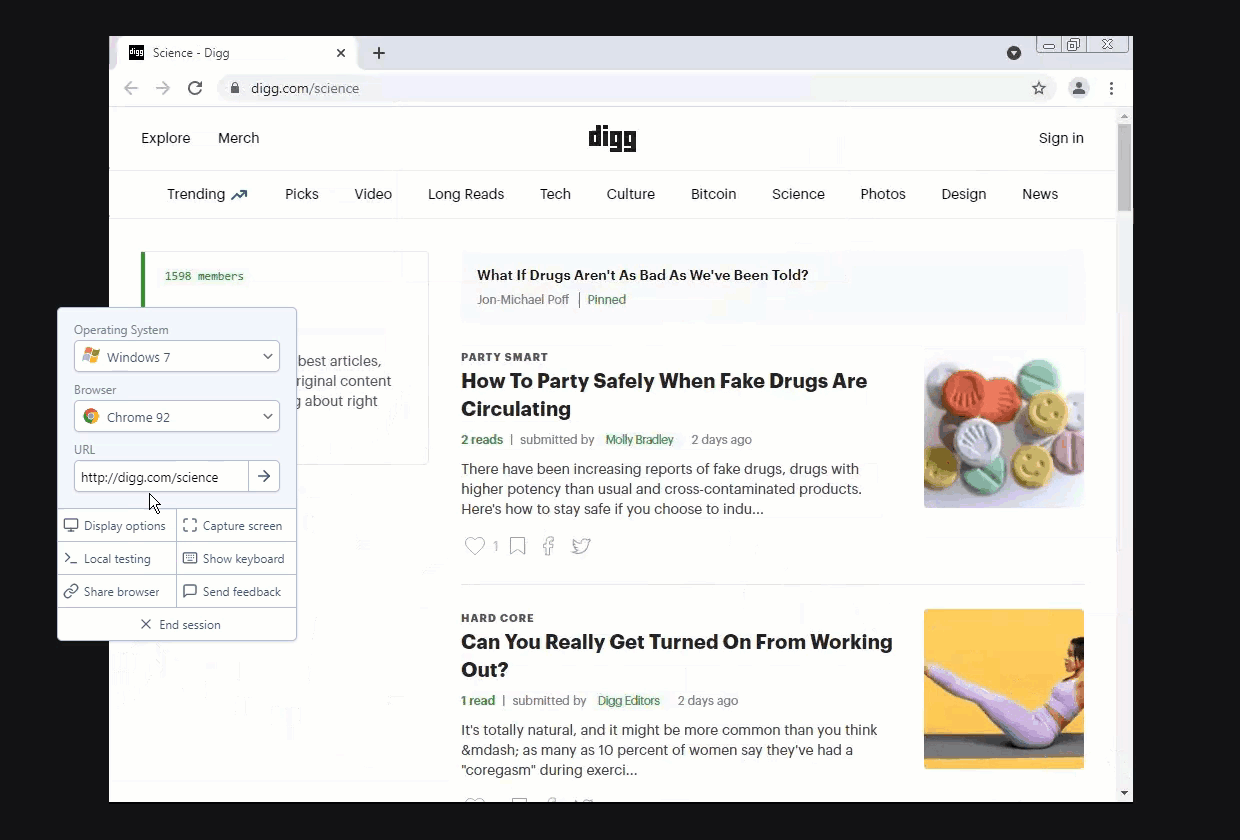This screenshot has height=840, width=1240.
Task: Open How To Party Safely headline
Action: (x=664, y=395)
